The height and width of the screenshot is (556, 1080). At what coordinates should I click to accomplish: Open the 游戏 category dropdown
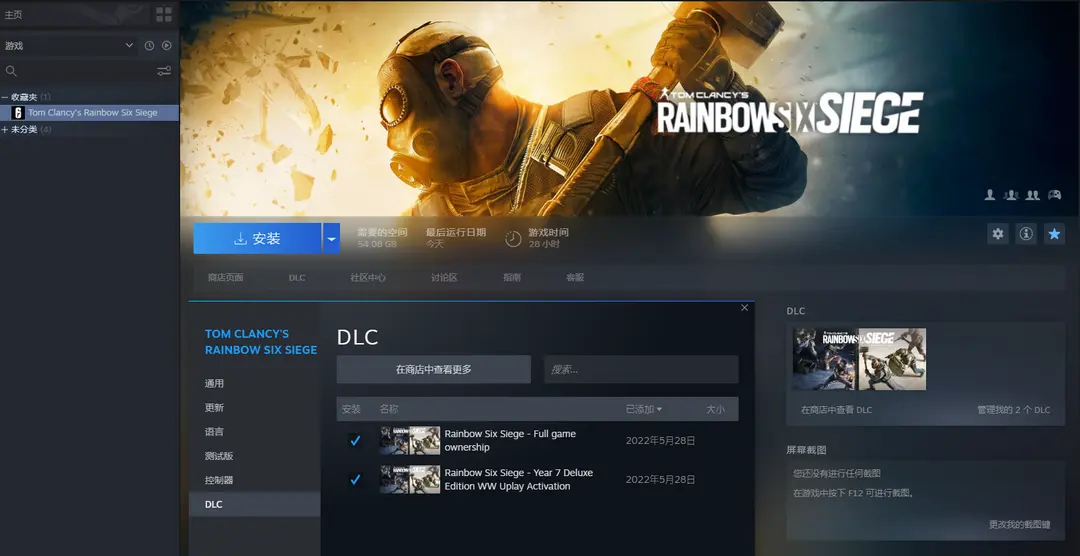(70, 45)
